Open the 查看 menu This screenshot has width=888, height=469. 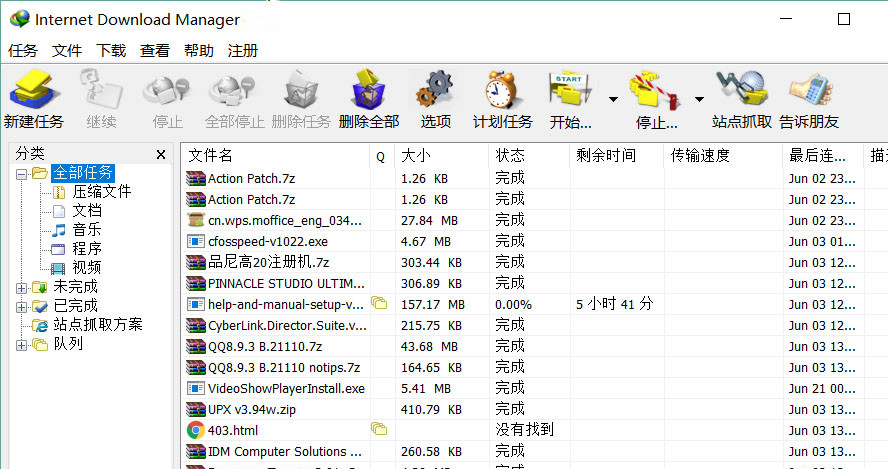[x=155, y=50]
